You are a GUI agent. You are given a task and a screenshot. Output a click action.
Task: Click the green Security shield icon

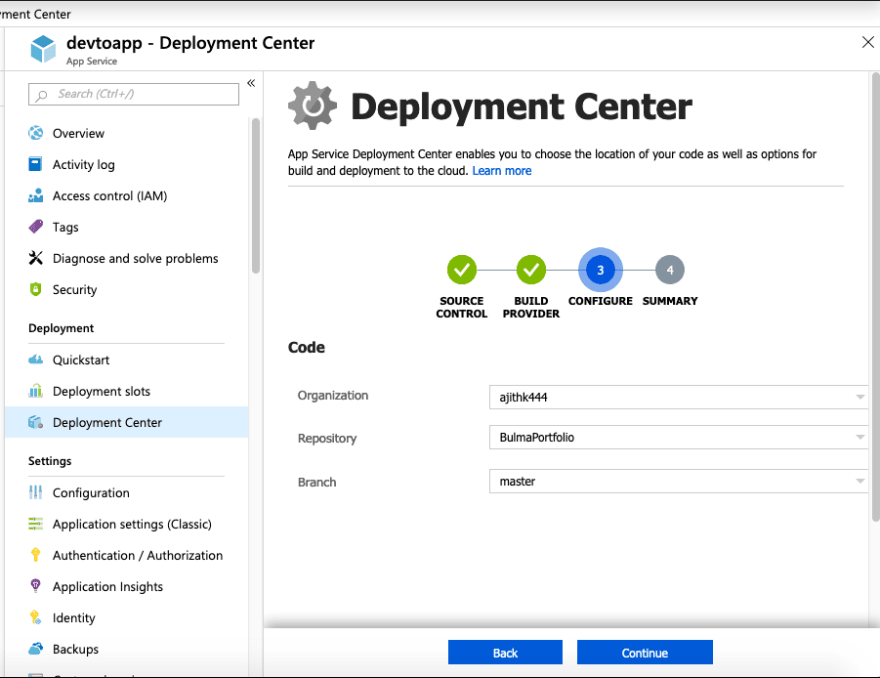(x=35, y=289)
